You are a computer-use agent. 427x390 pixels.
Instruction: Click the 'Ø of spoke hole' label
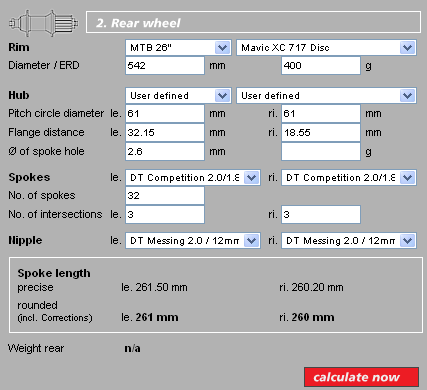[x=46, y=151]
